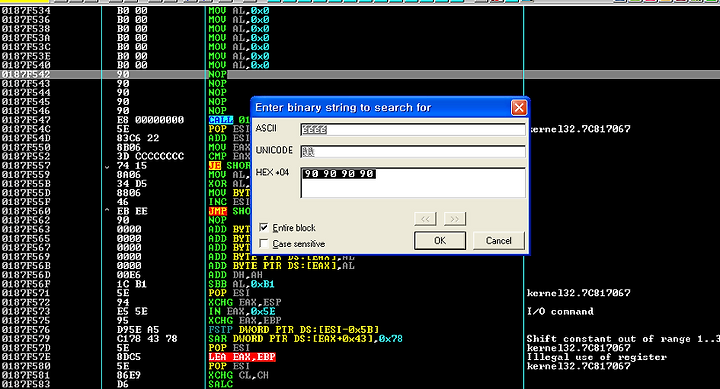Click the IN EAX,0x5E instruction

point(241,311)
